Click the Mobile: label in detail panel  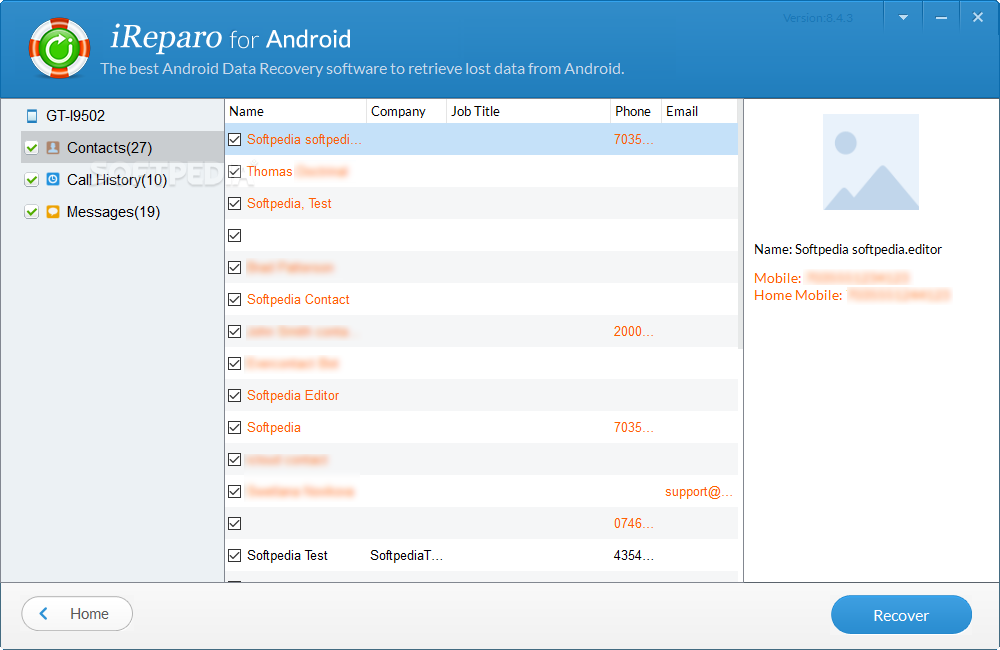(x=777, y=278)
